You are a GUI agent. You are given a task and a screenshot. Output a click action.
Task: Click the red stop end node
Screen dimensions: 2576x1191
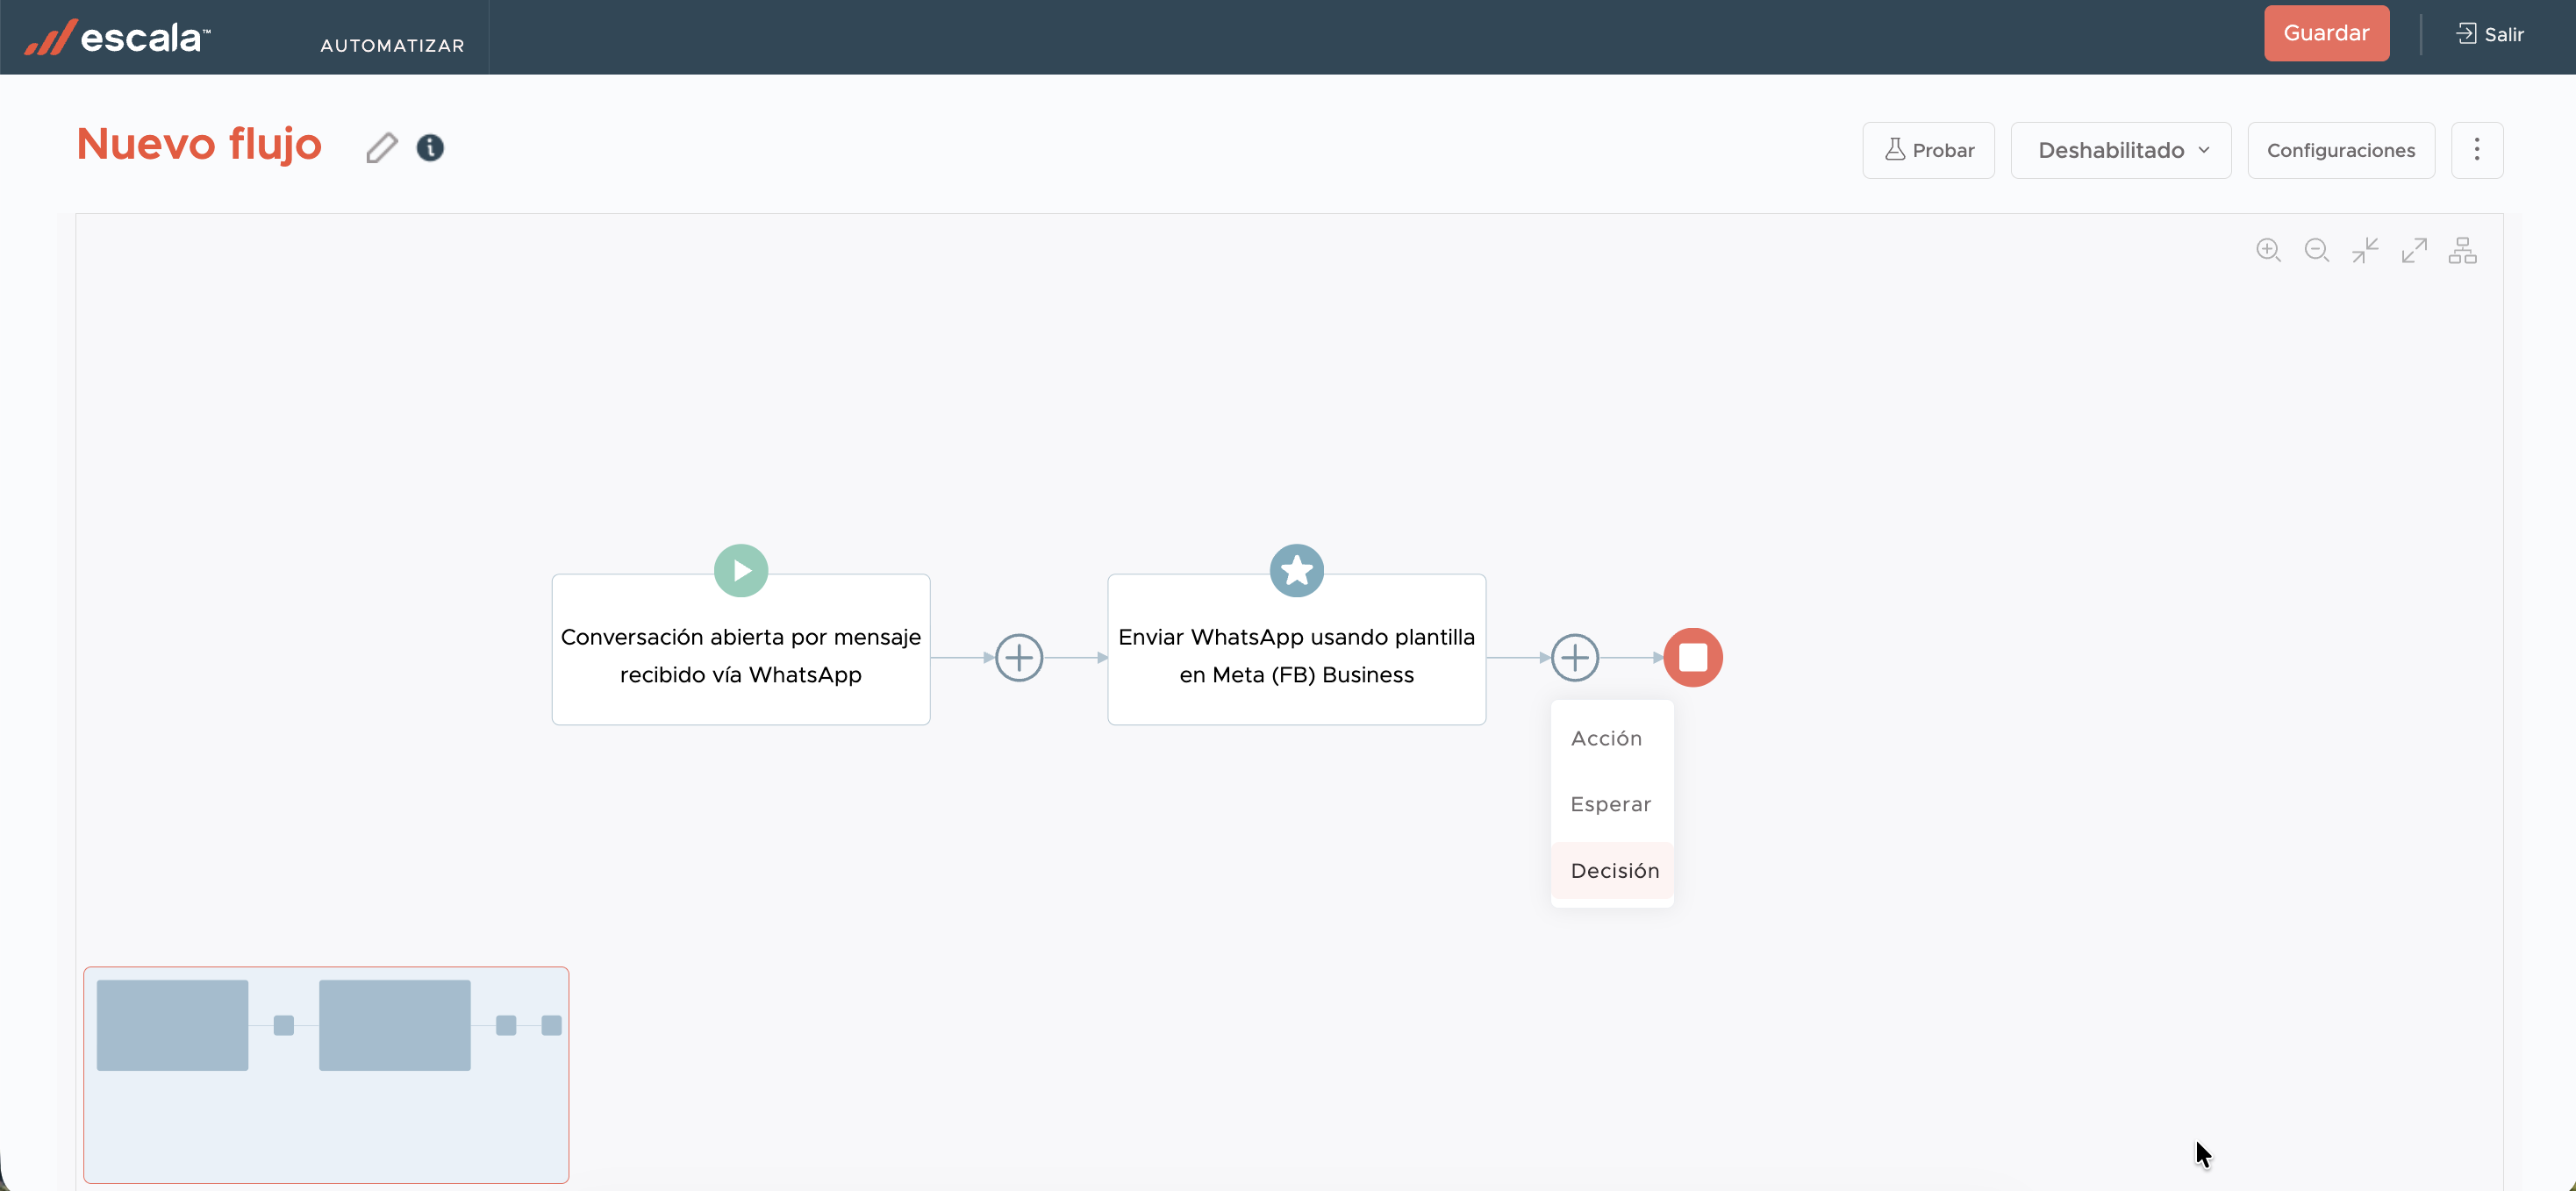coord(1692,657)
